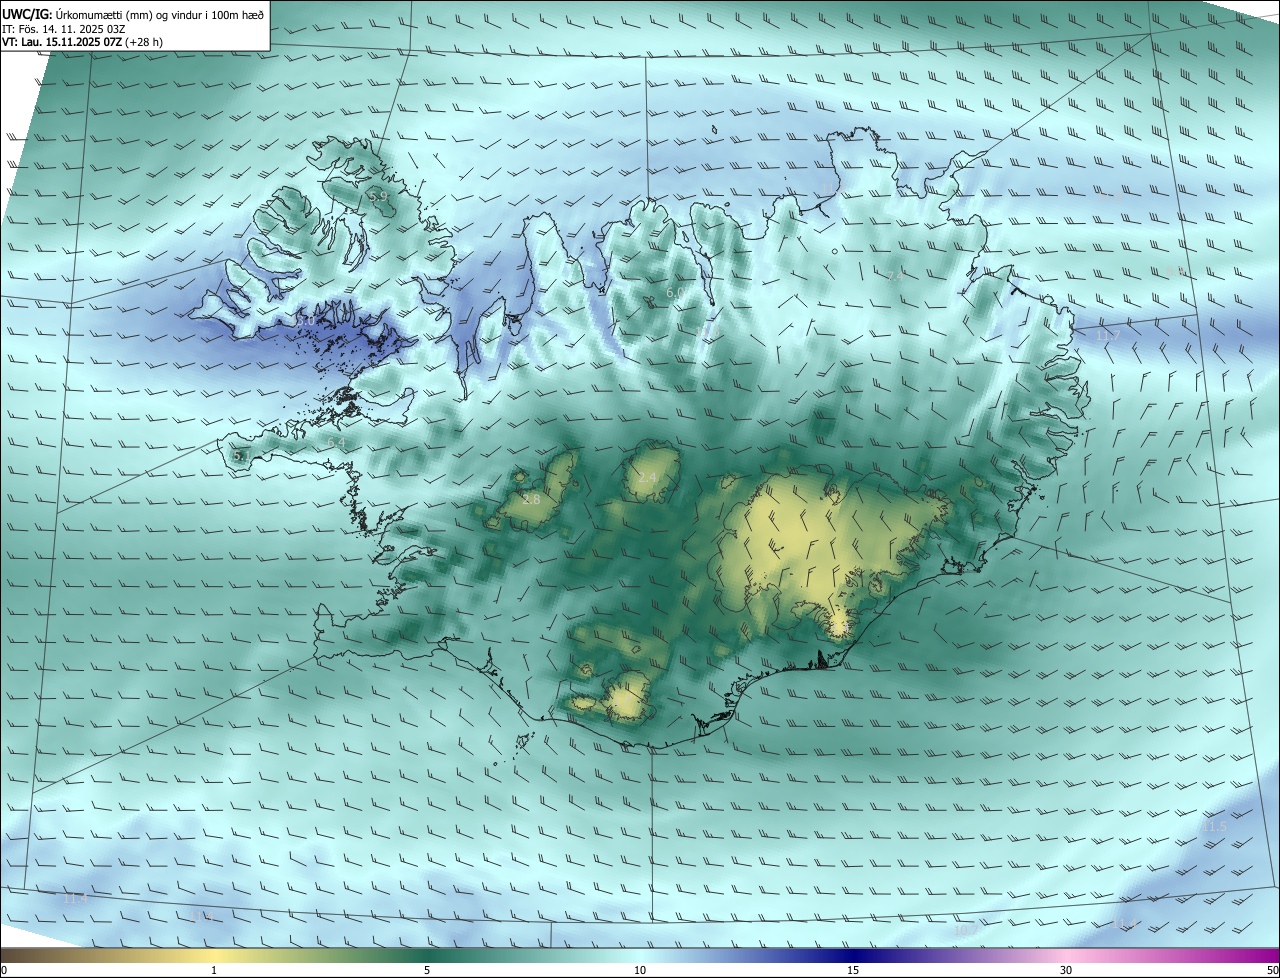
Task: Click the colorbar tick label 50
Action: coord(1272,971)
